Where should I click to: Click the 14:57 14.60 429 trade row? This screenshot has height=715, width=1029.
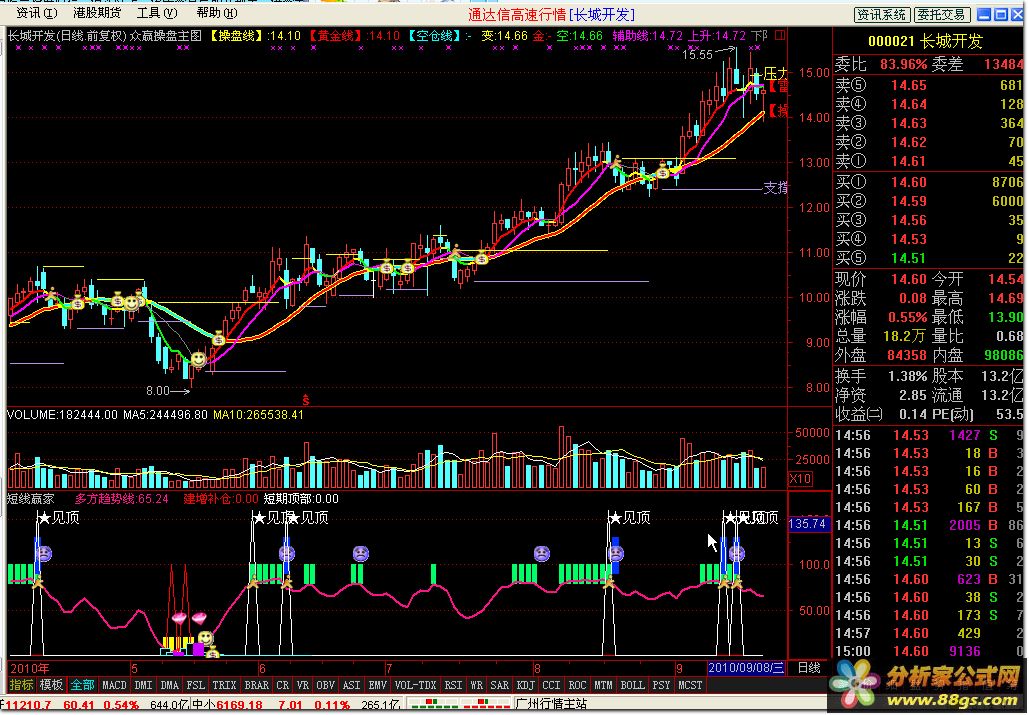click(929, 633)
